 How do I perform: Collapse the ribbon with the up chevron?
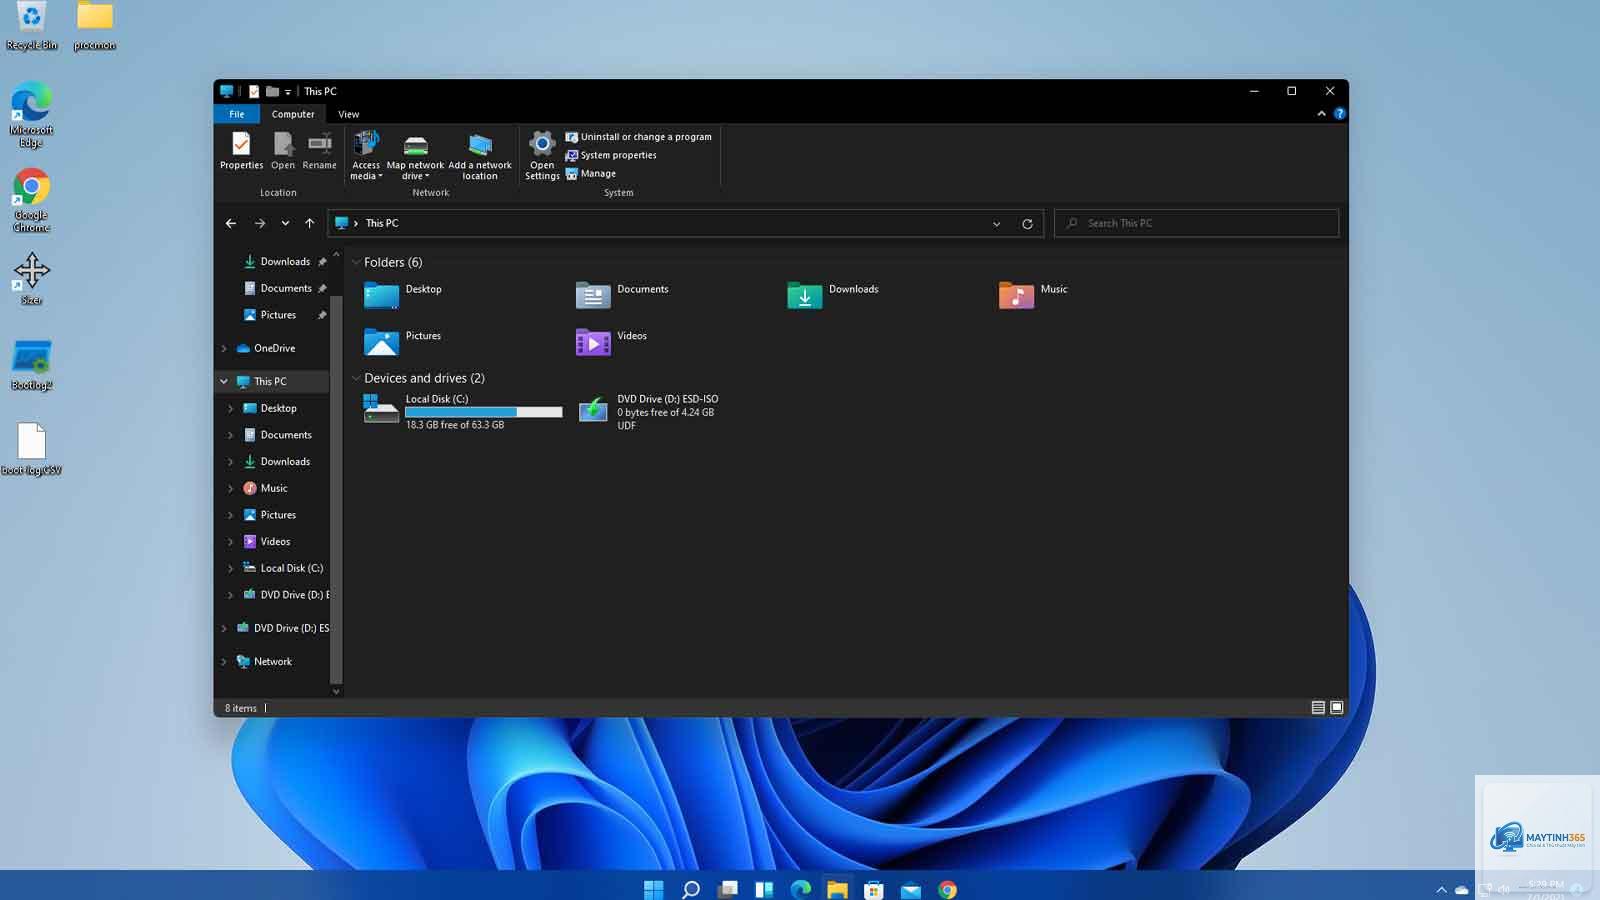point(1322,114)
